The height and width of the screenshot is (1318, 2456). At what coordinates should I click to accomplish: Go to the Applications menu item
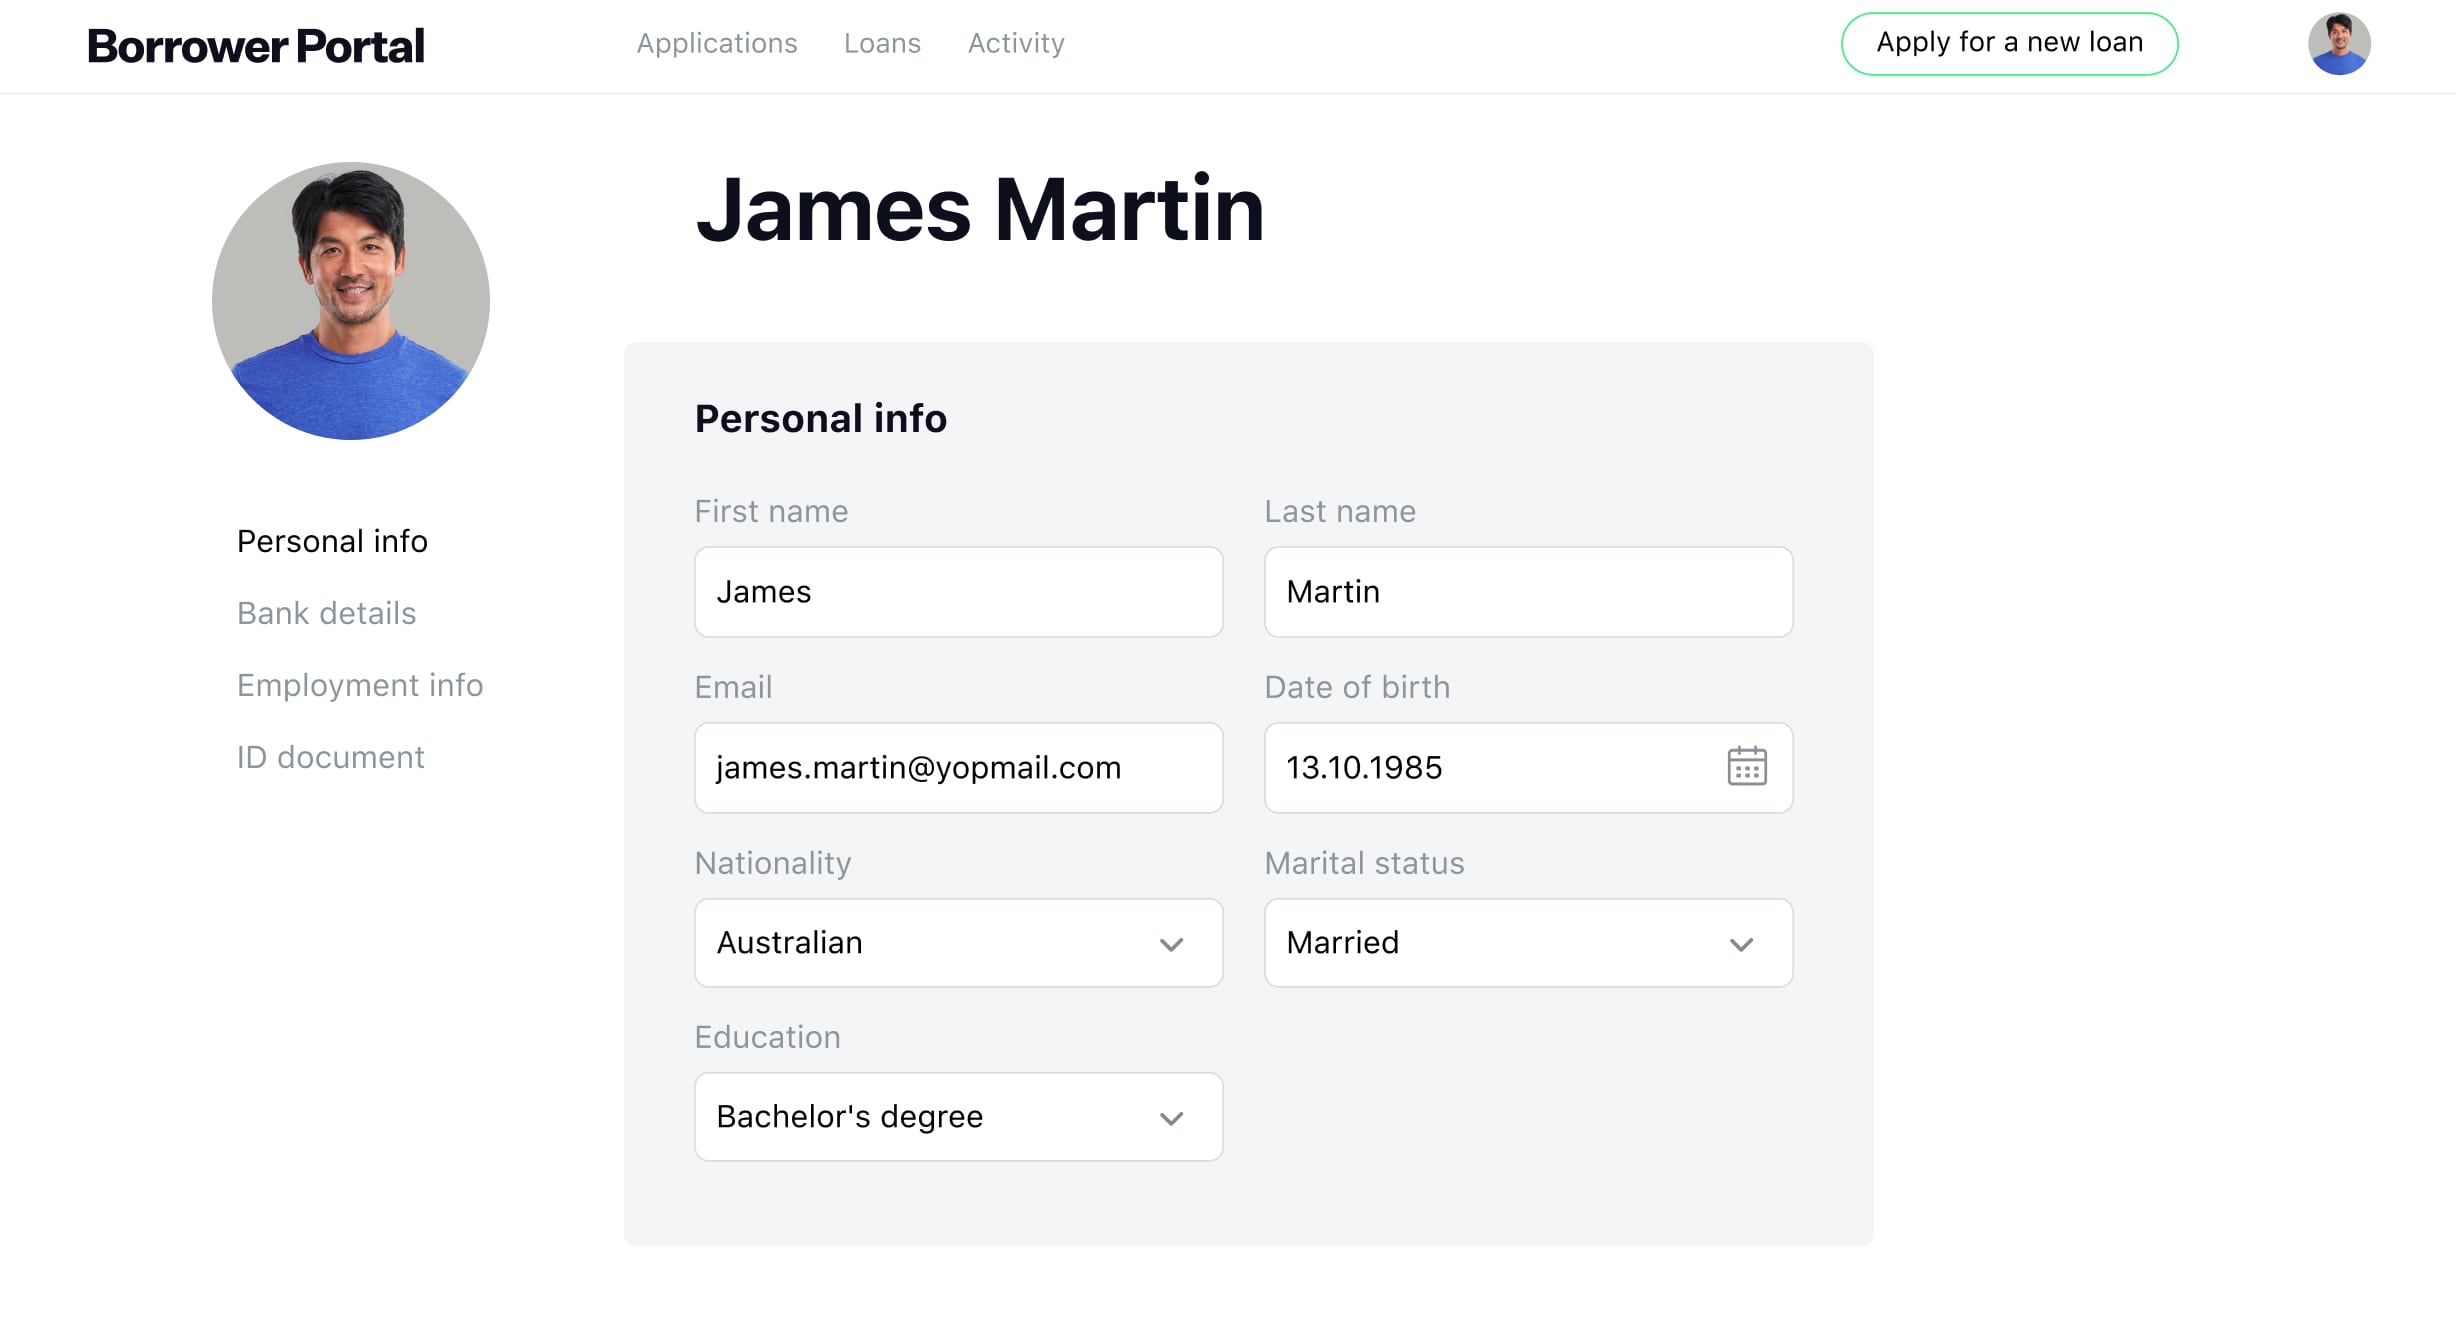[x=717, y=43]
